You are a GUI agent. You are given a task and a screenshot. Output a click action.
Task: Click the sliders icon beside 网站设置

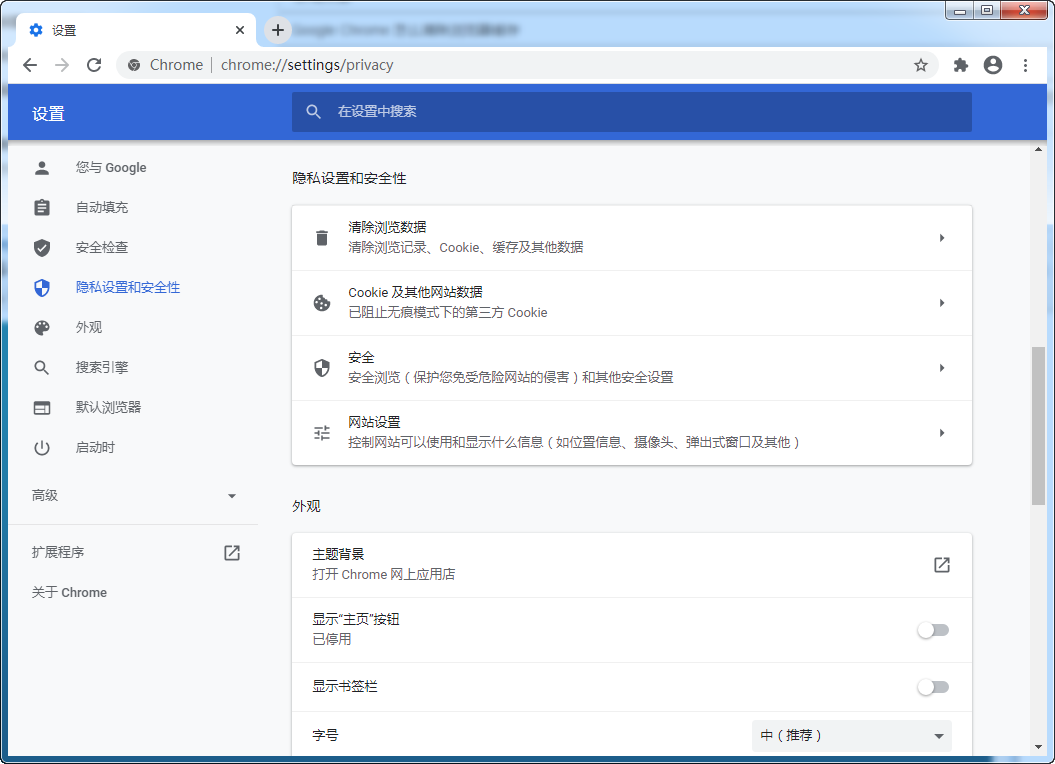321,432
